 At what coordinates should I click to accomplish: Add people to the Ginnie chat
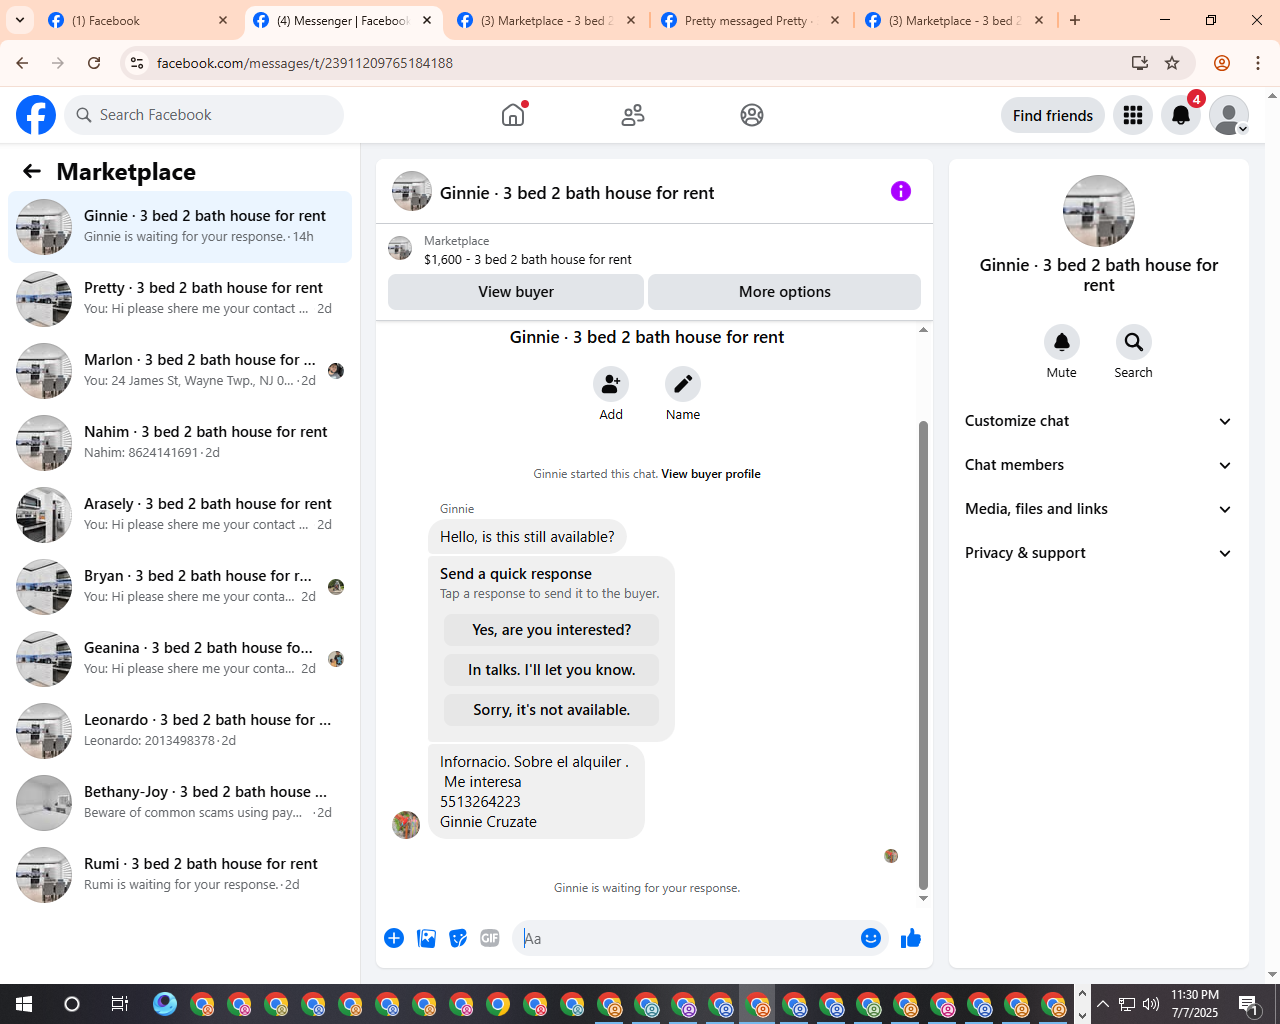[x=611, y=384]
